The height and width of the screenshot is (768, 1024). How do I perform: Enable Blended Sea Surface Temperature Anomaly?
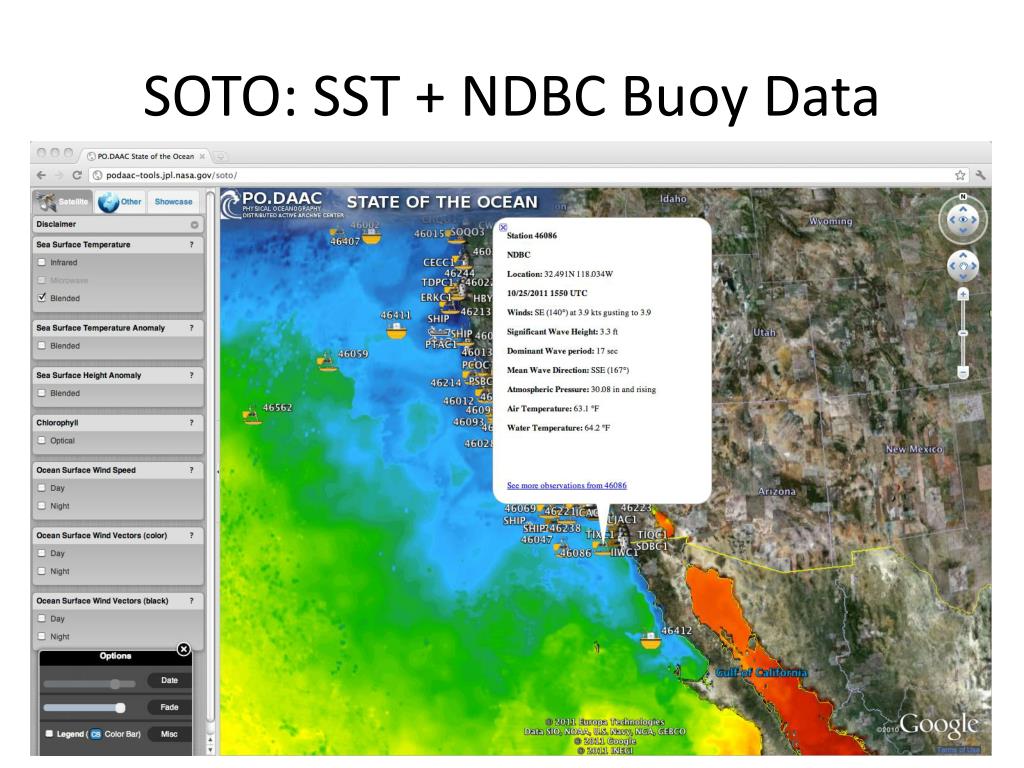(42, 345)
